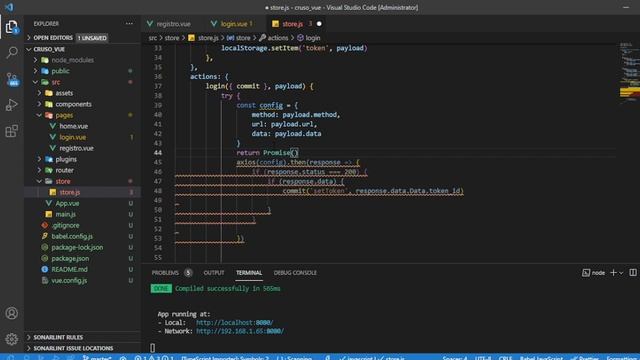
Task: Open main.js in the file tree
Action: [x=65, y=214]
